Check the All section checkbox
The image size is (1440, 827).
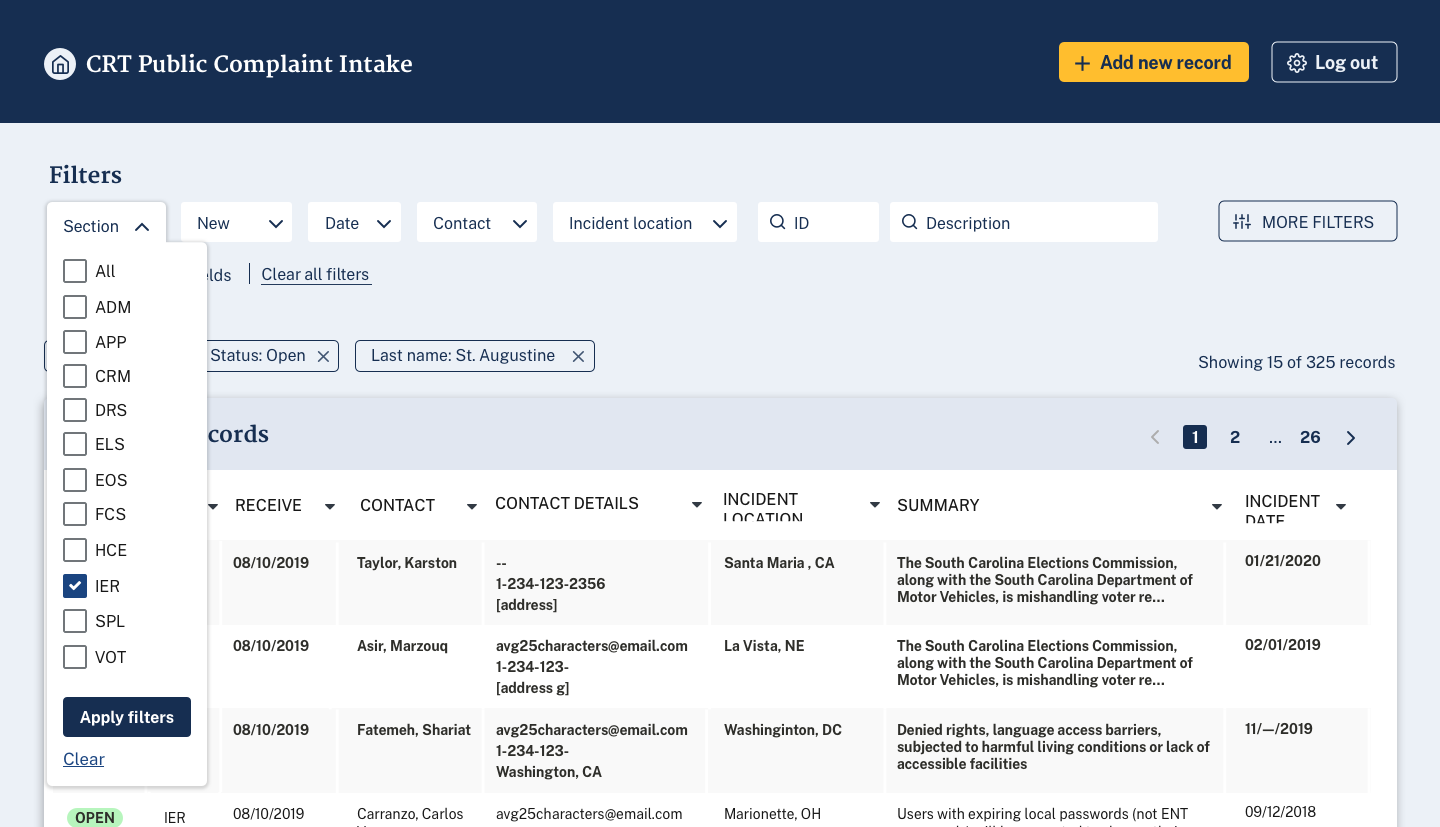point(75,271)
